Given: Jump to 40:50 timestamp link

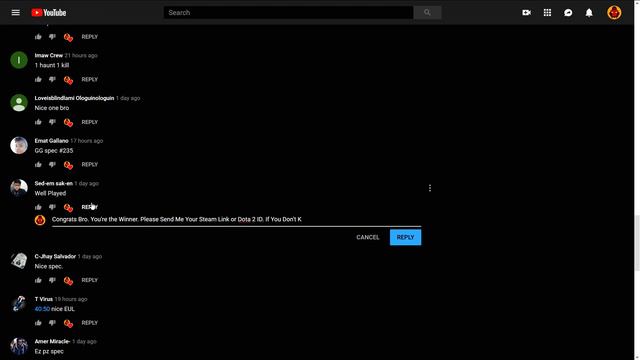Looking at the screenshot, I should click(42, 309).
